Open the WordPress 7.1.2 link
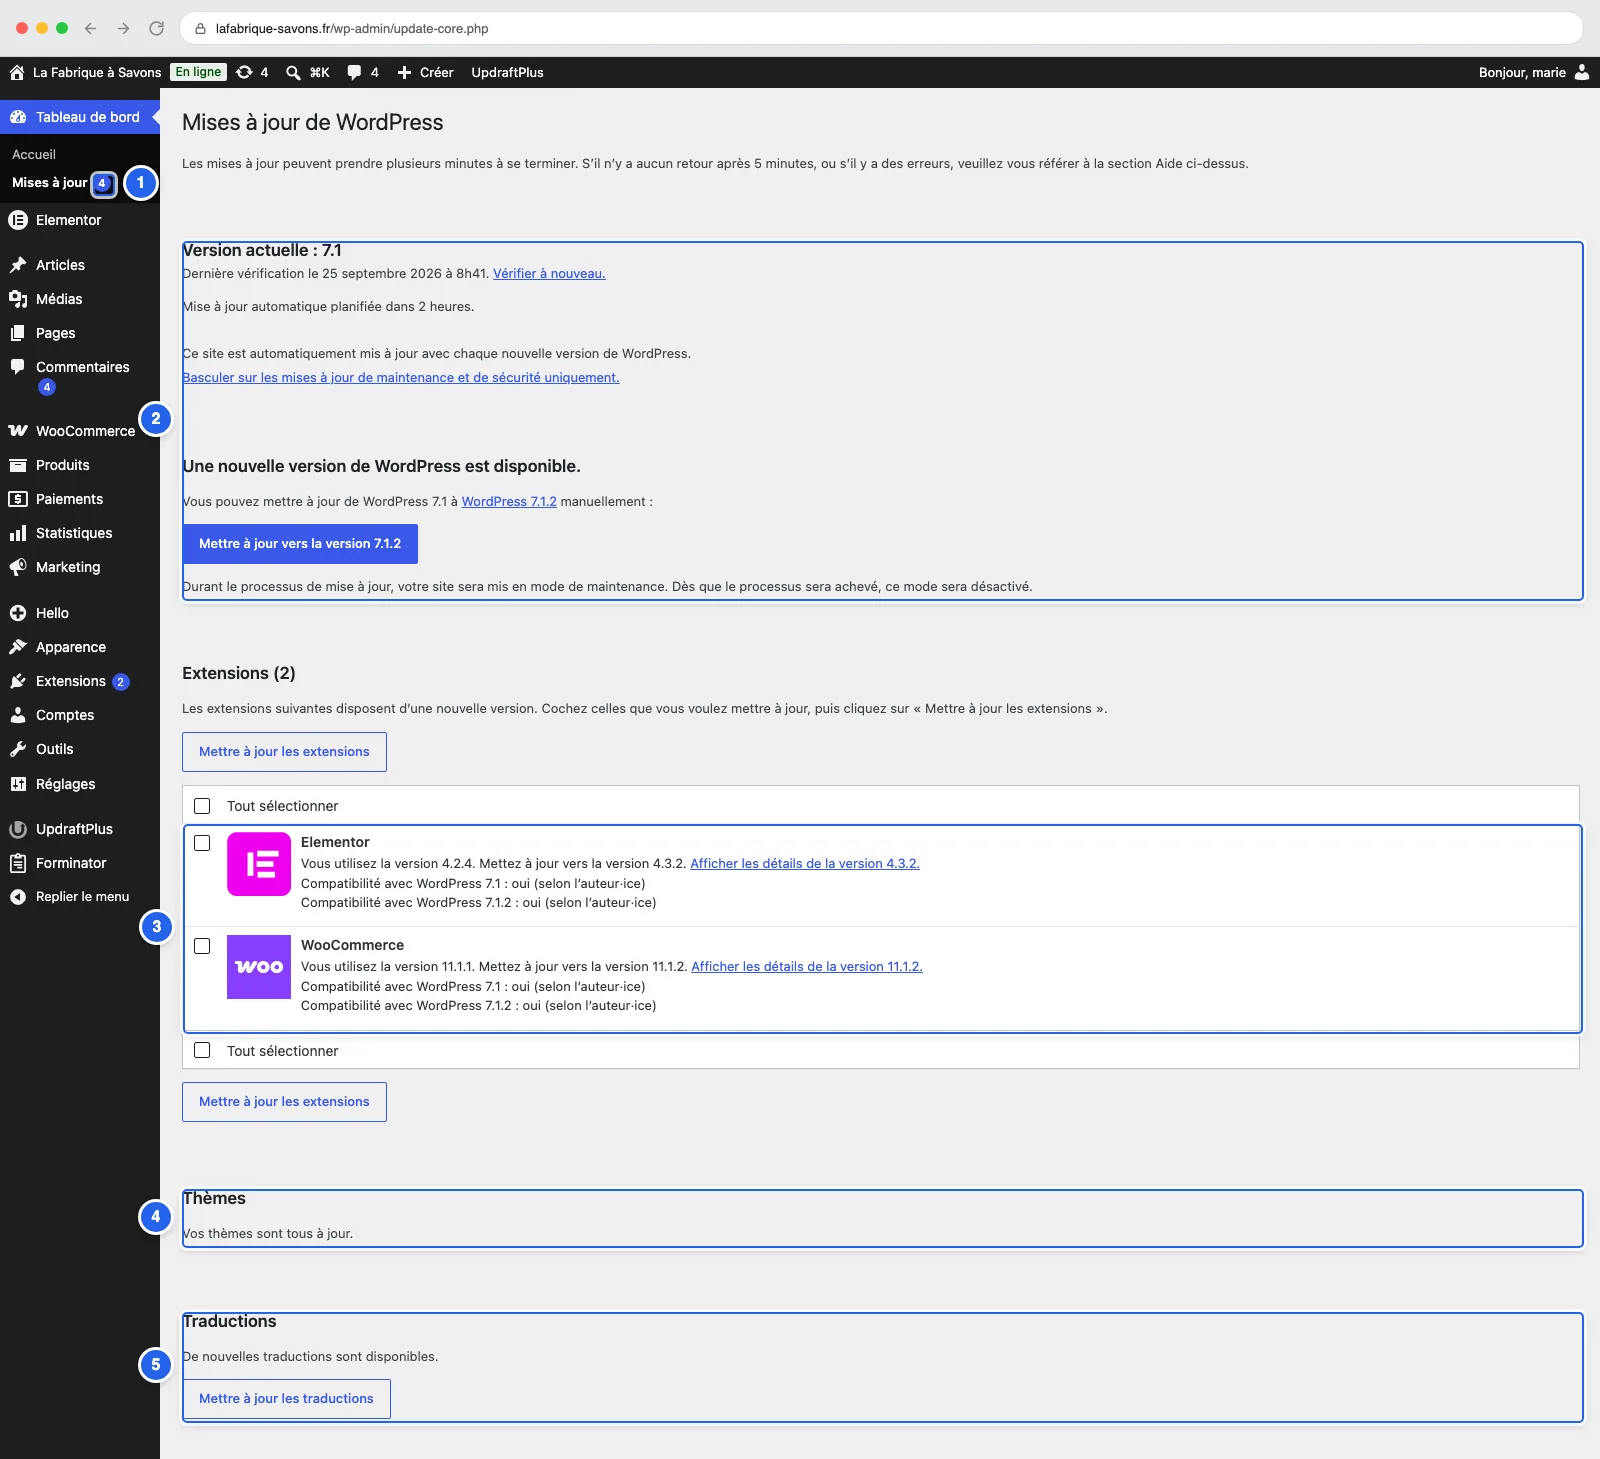Screen dimensions: 1600x1459 click(x=509, y=501)
